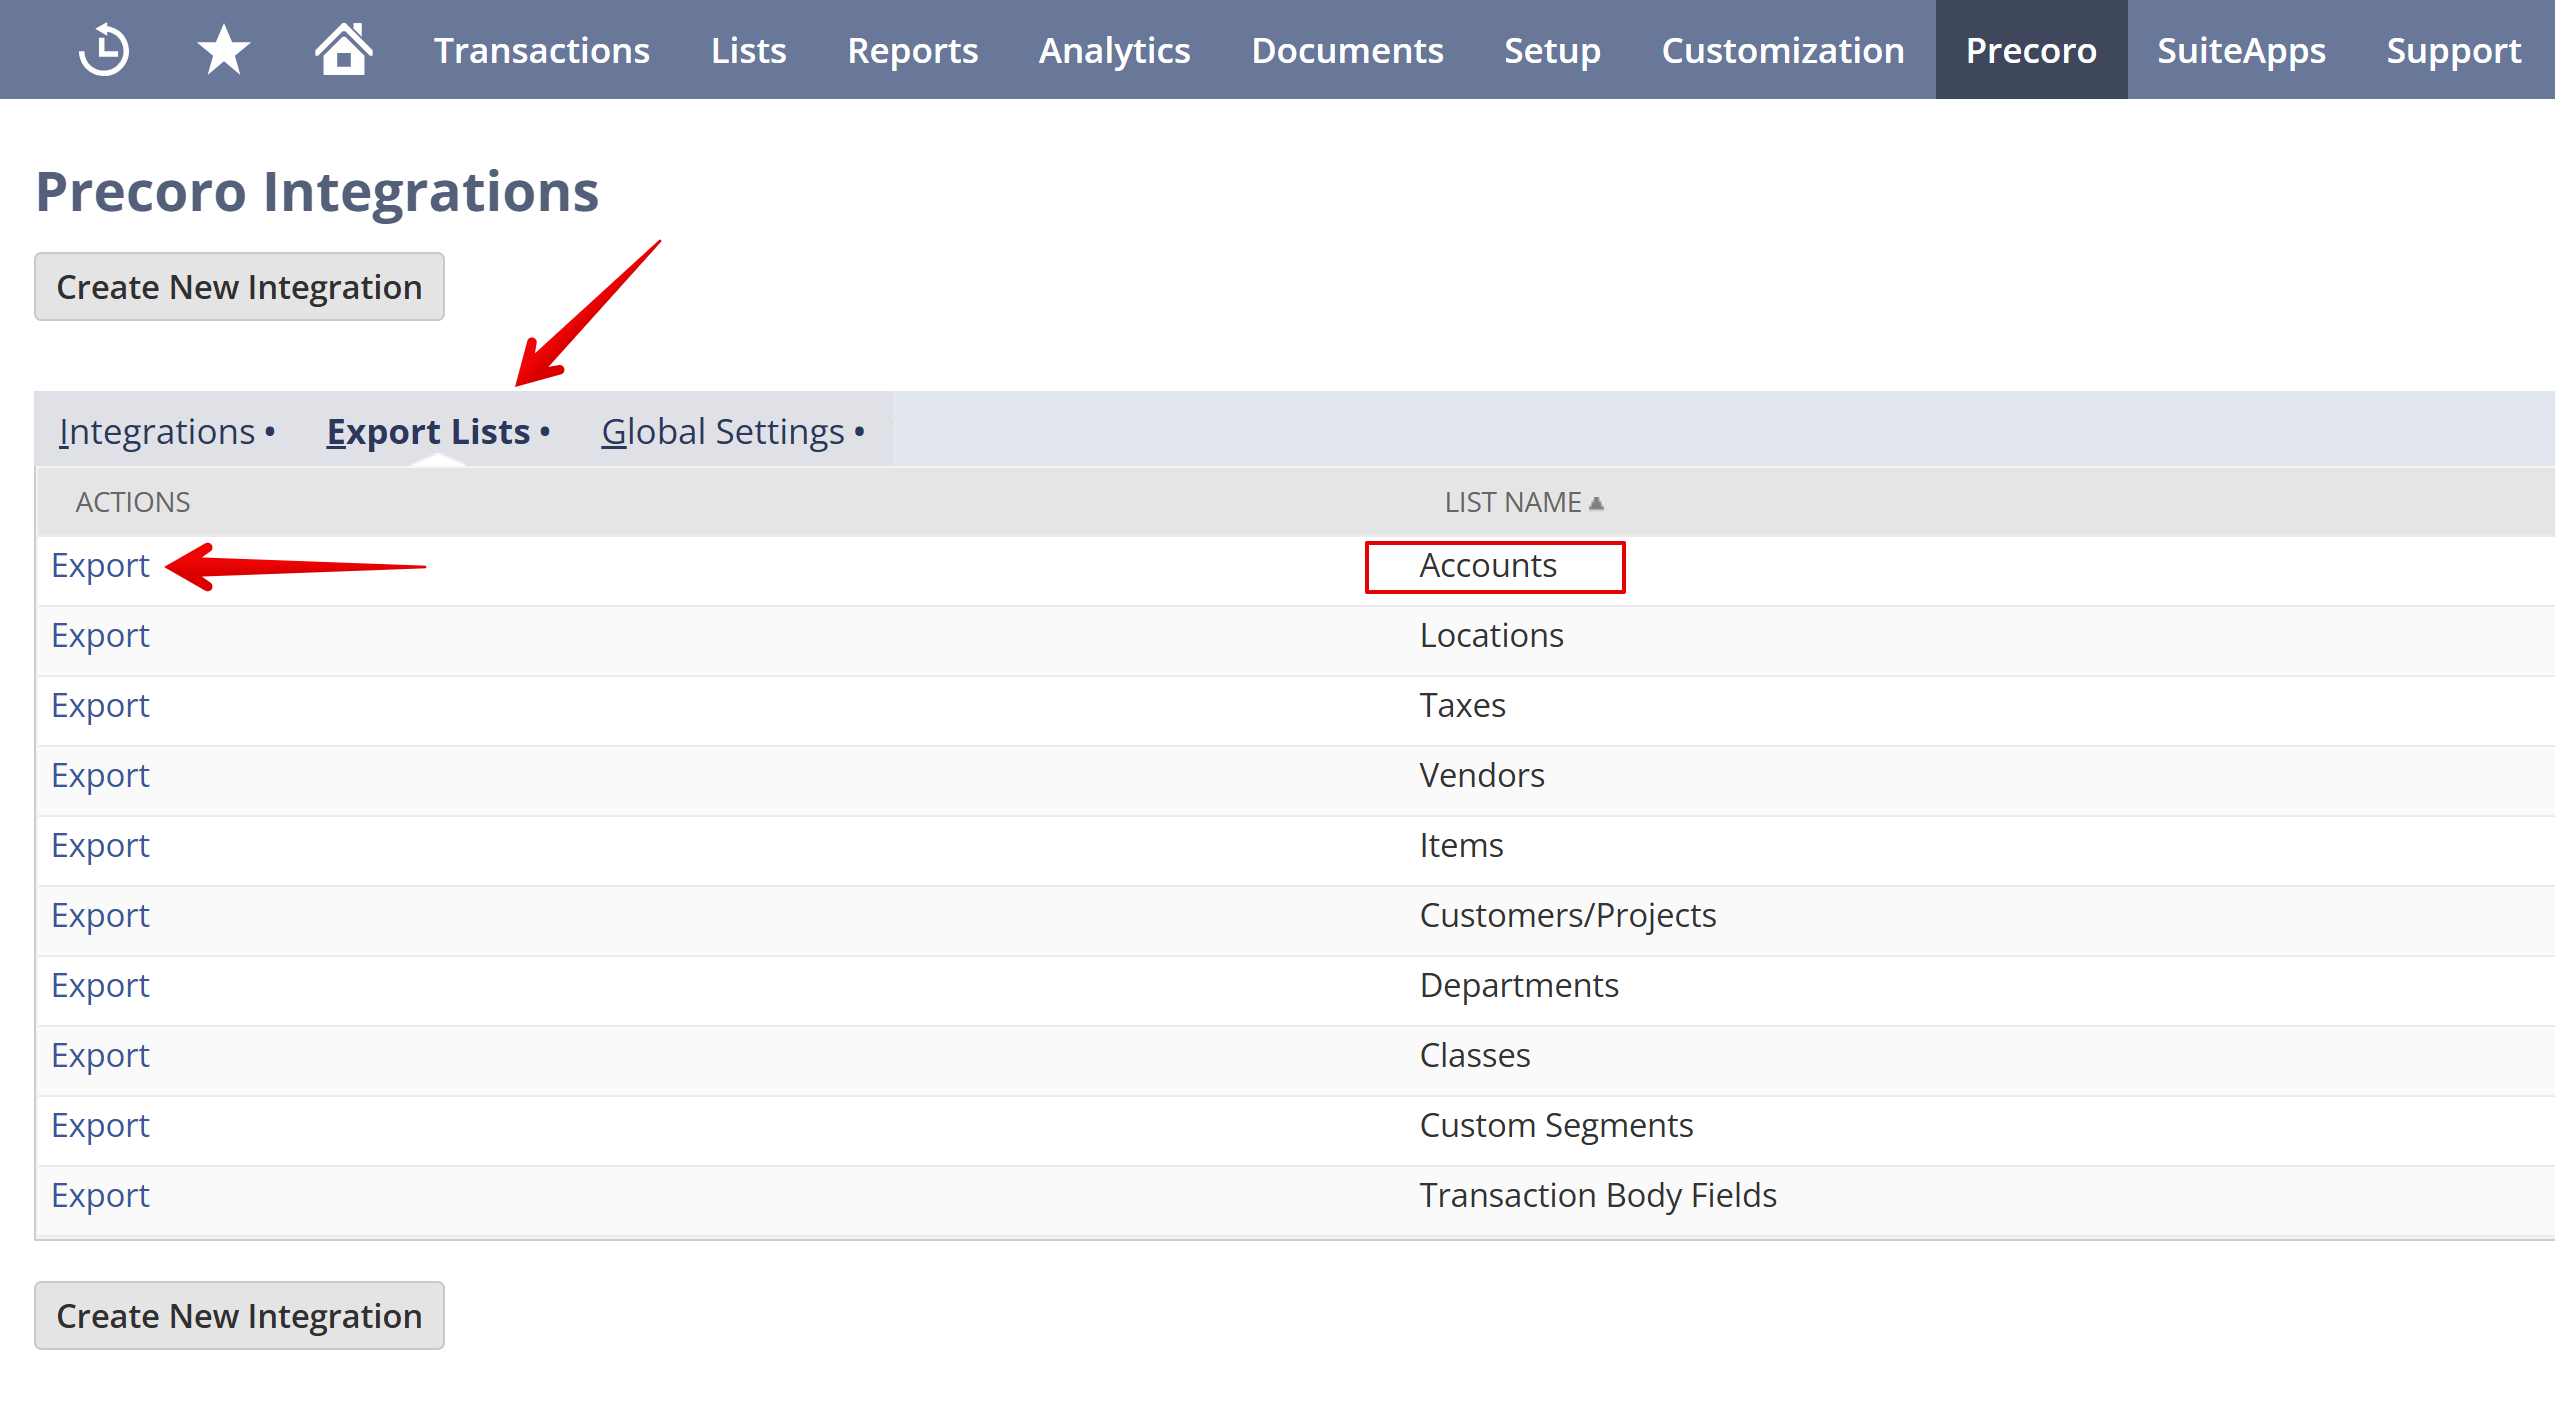This screenshot has height=1412, width=2555.
Task: Select the Locations list name cell
Action: point(1491,636)
